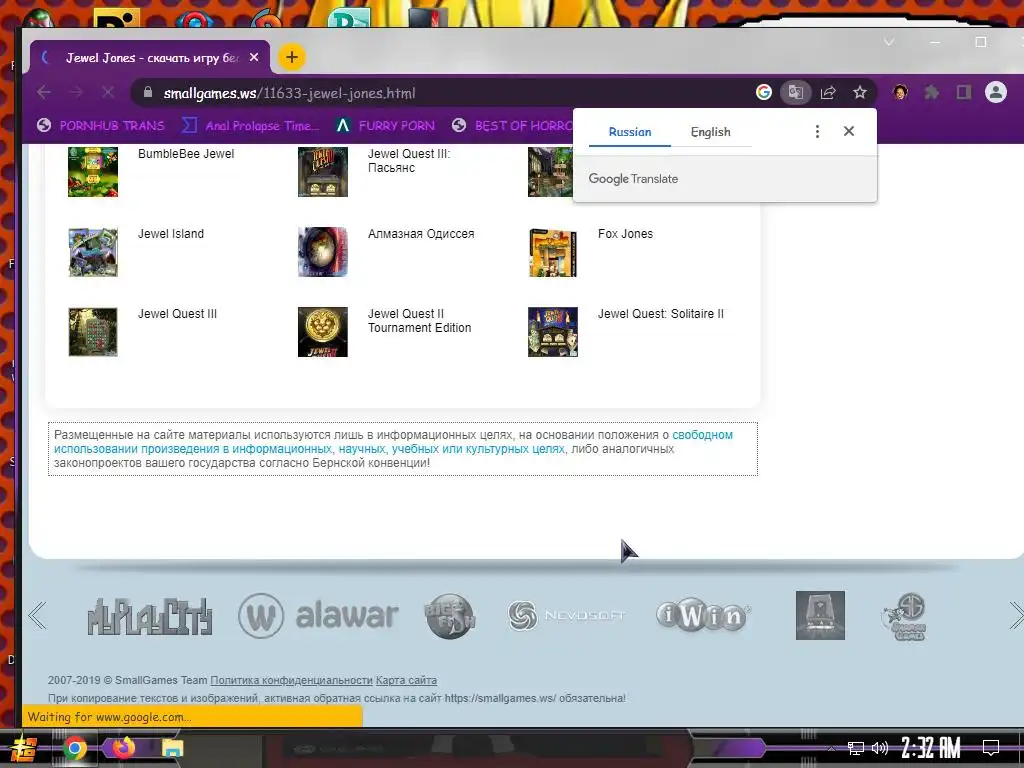Open the BumbleBee Jewel thumbnail
Viewport: 1024px width, 768px height.
93,171
